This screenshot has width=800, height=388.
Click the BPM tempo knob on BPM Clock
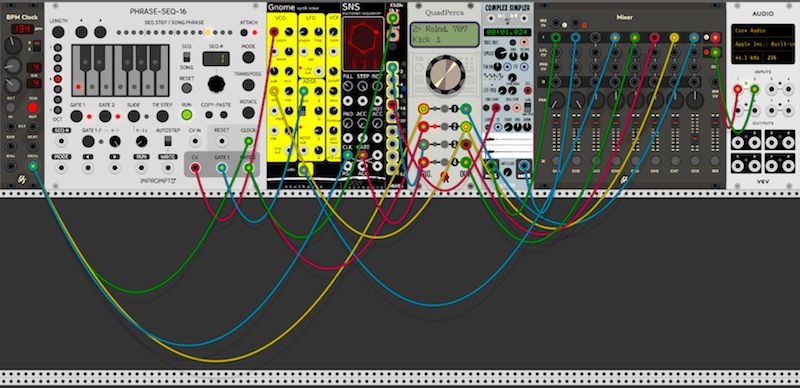tap(13, 45)
